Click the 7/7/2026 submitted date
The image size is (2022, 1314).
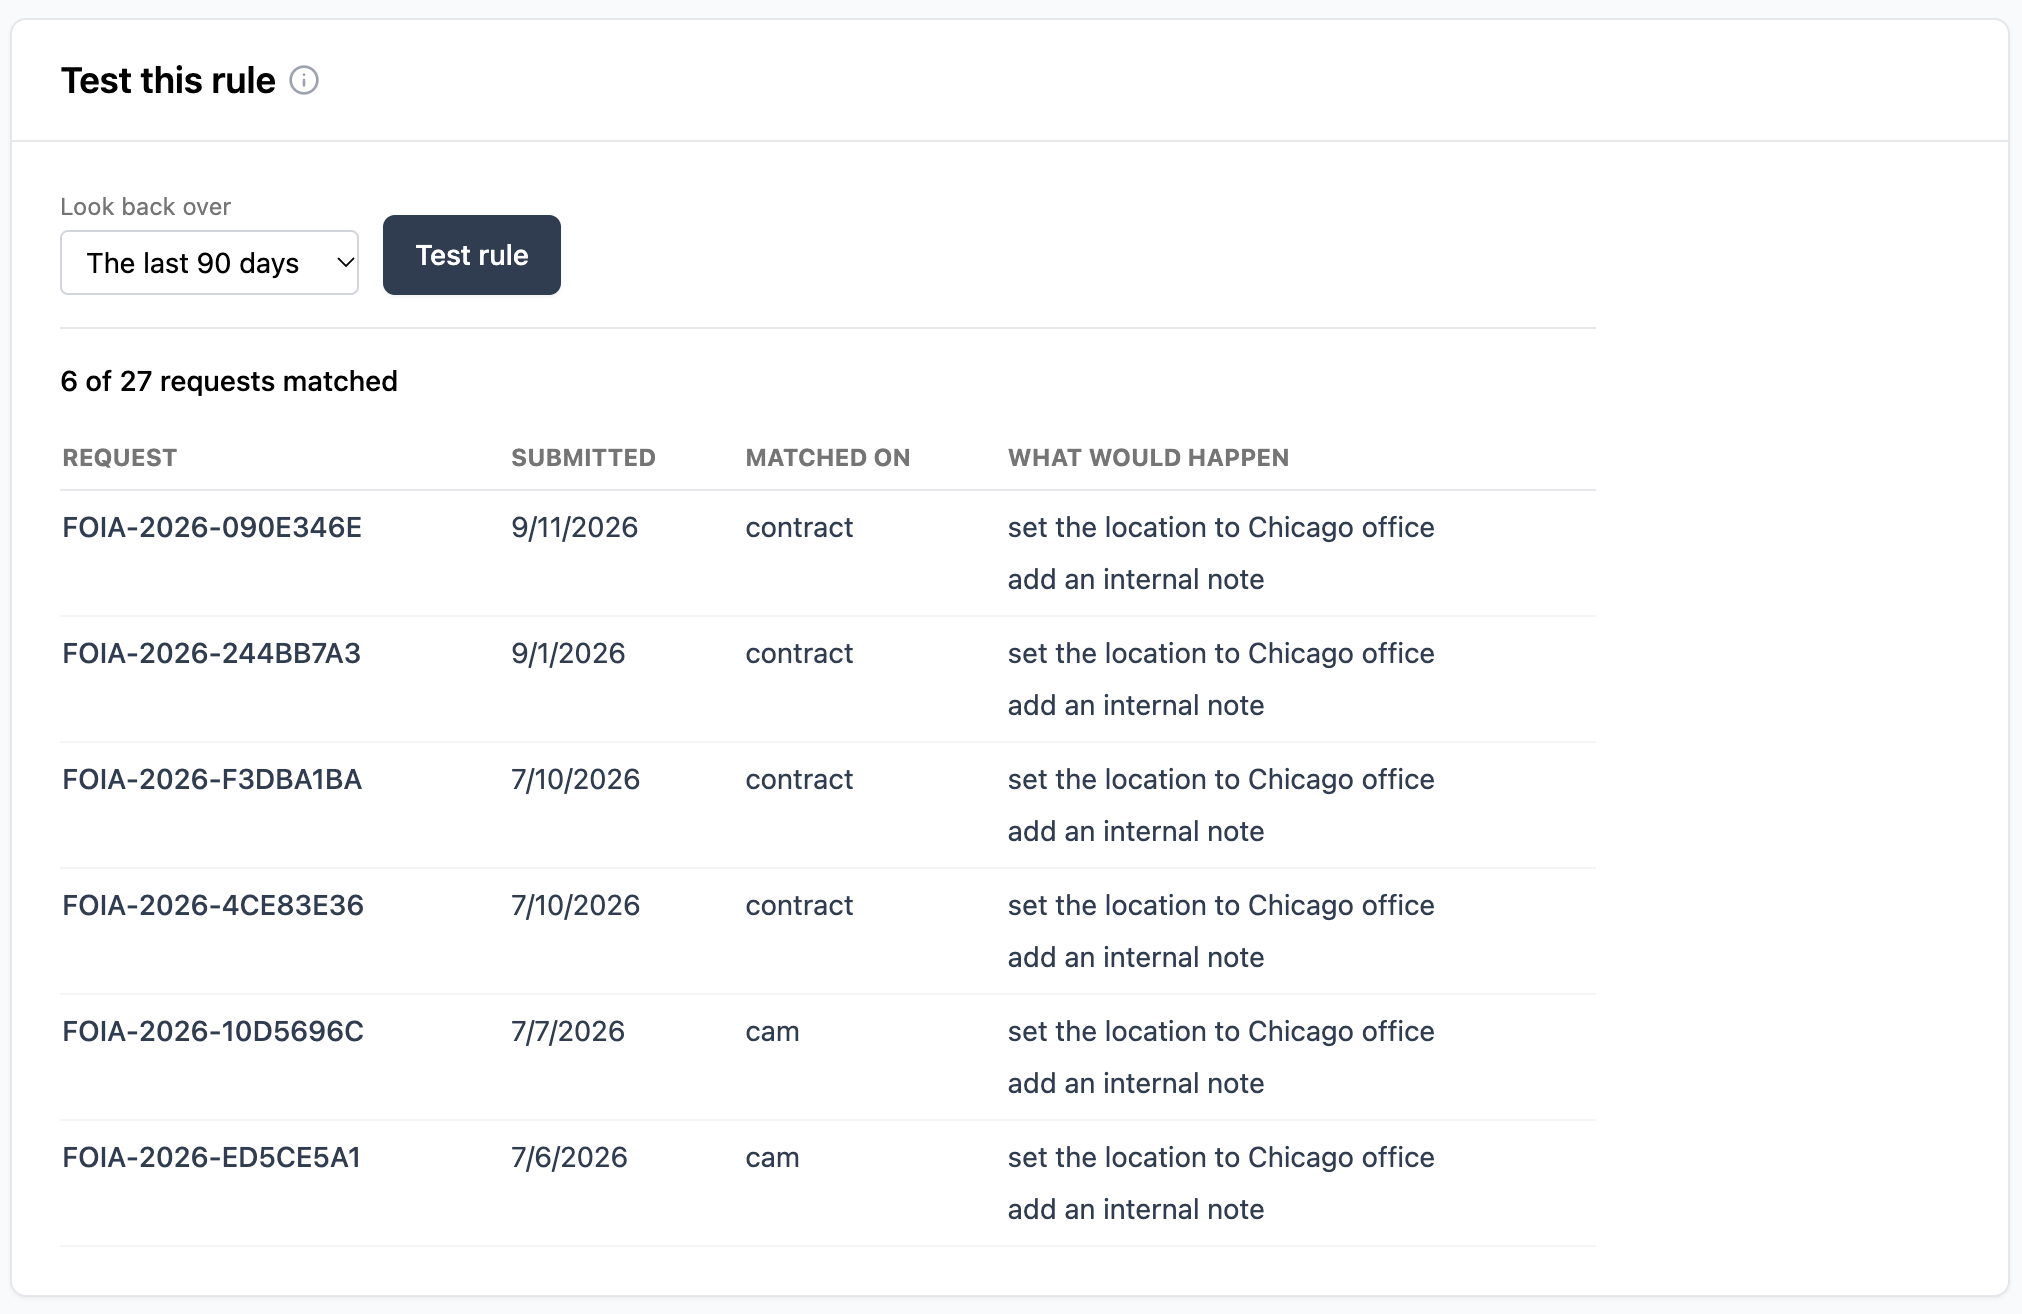[x=568, y=1031]
